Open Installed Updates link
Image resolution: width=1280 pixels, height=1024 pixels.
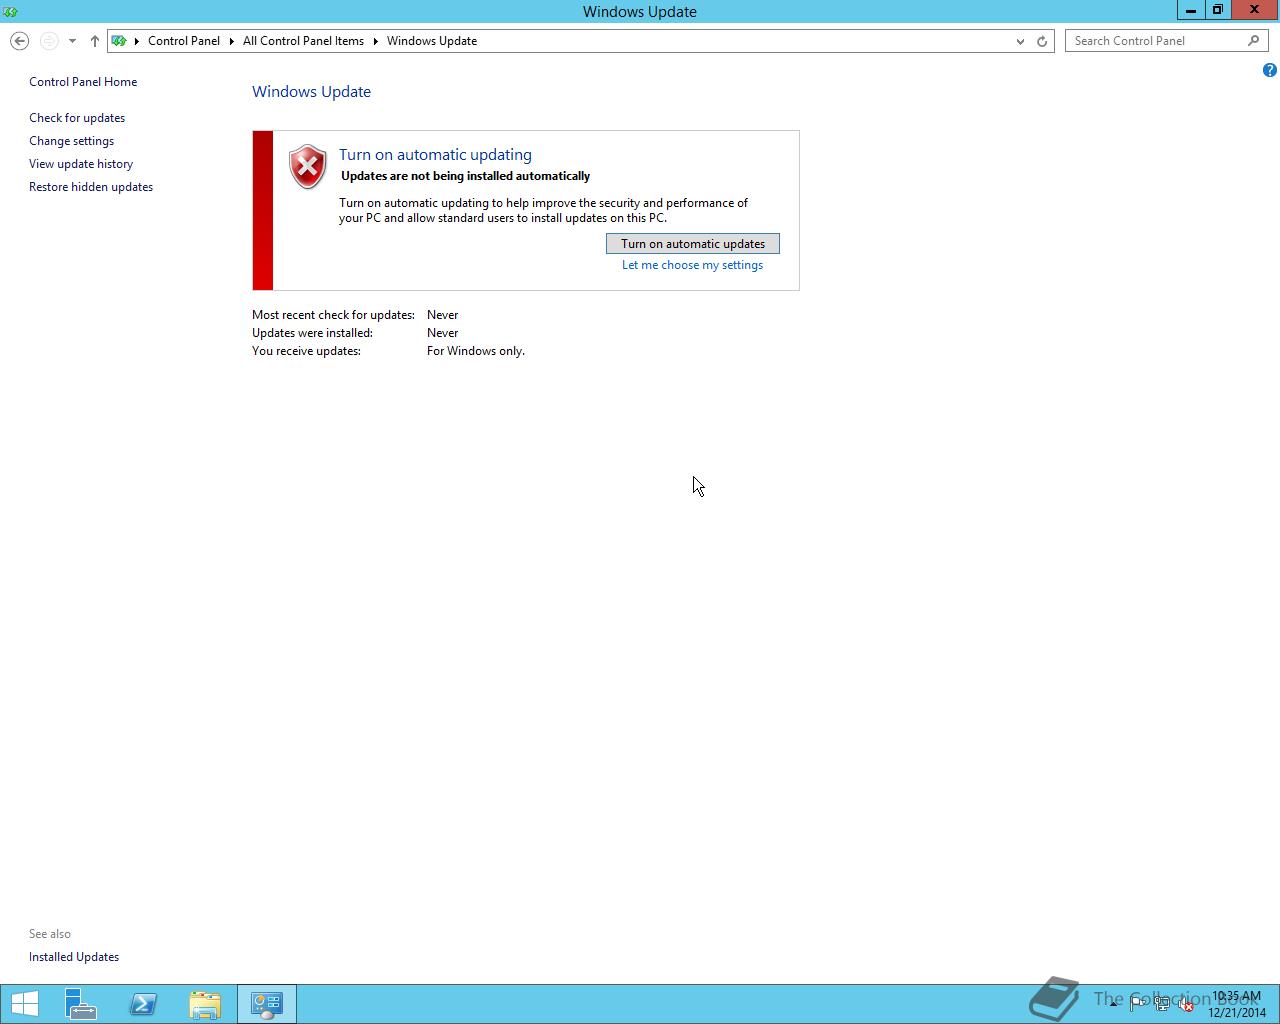74,957
